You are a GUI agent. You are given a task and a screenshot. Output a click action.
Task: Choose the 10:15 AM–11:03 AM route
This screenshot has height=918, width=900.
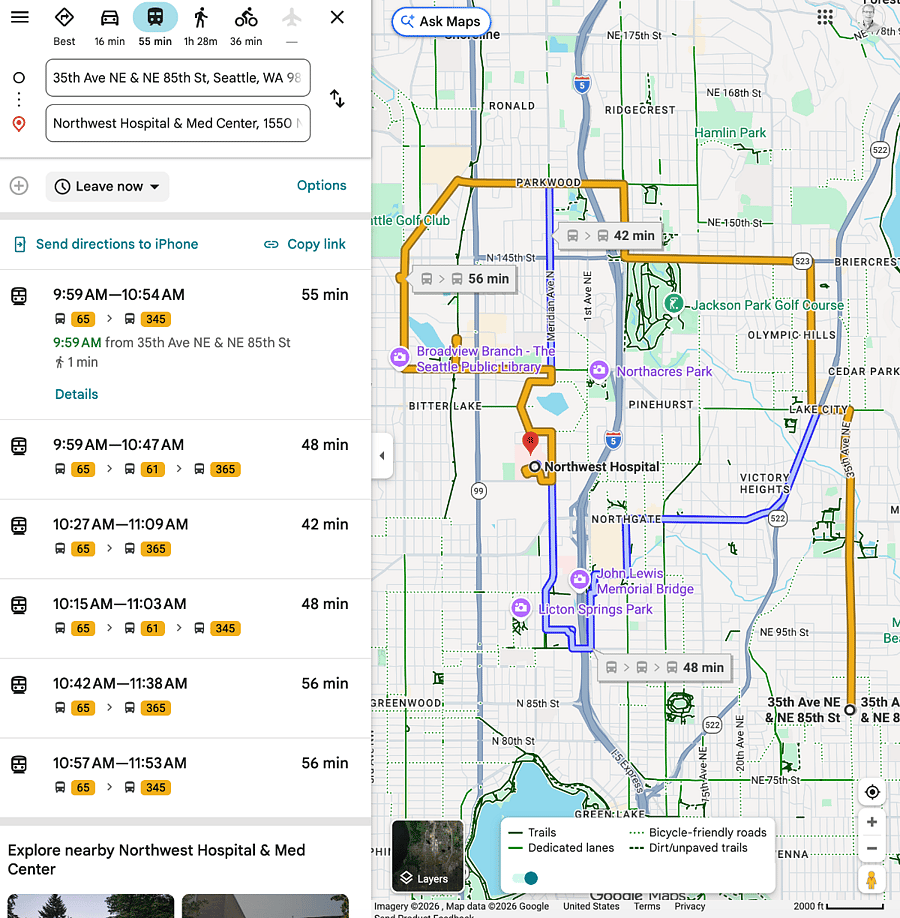pyautogui.click(x=185, y=619)
